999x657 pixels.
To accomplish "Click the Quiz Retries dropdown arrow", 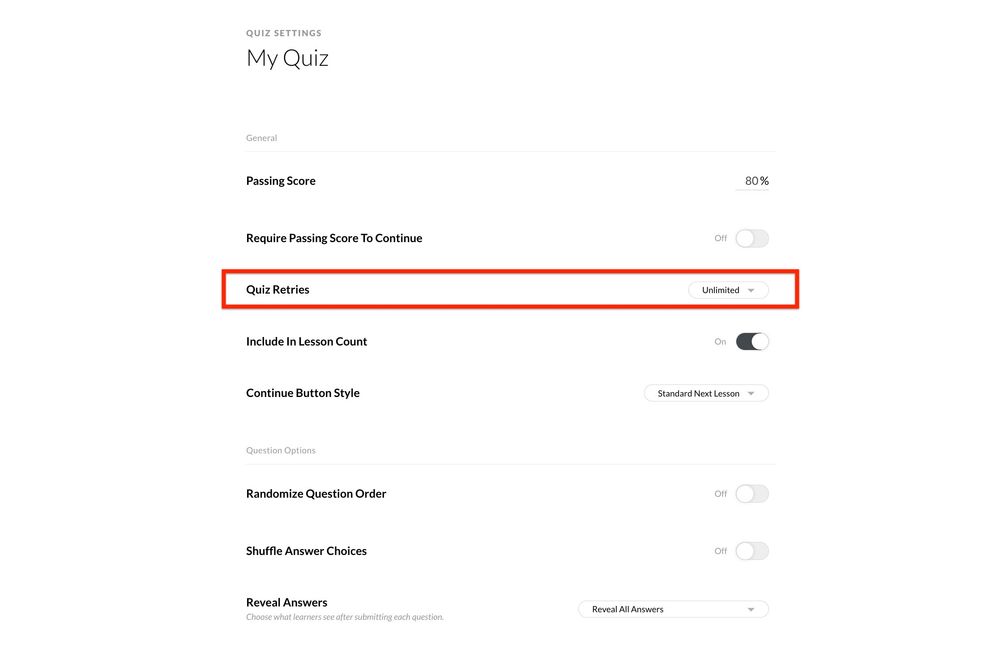I will (x=752, y=290).
